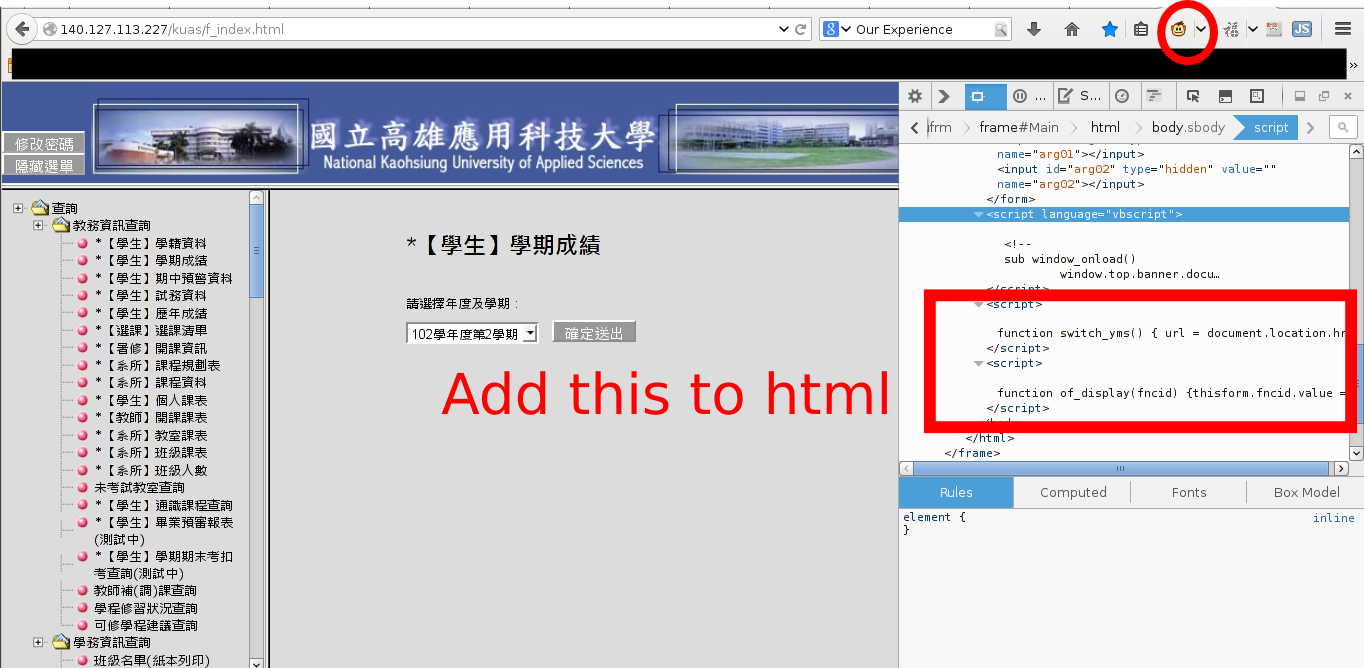Open *【學生】歷年成績 link
Viewport: 1364px width, 668px height.
point(151,313)
